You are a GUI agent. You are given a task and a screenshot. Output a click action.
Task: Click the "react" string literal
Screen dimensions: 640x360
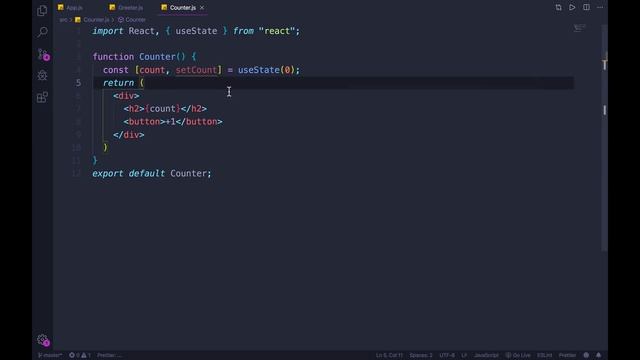pyautogui.click(x=277, y=31)
